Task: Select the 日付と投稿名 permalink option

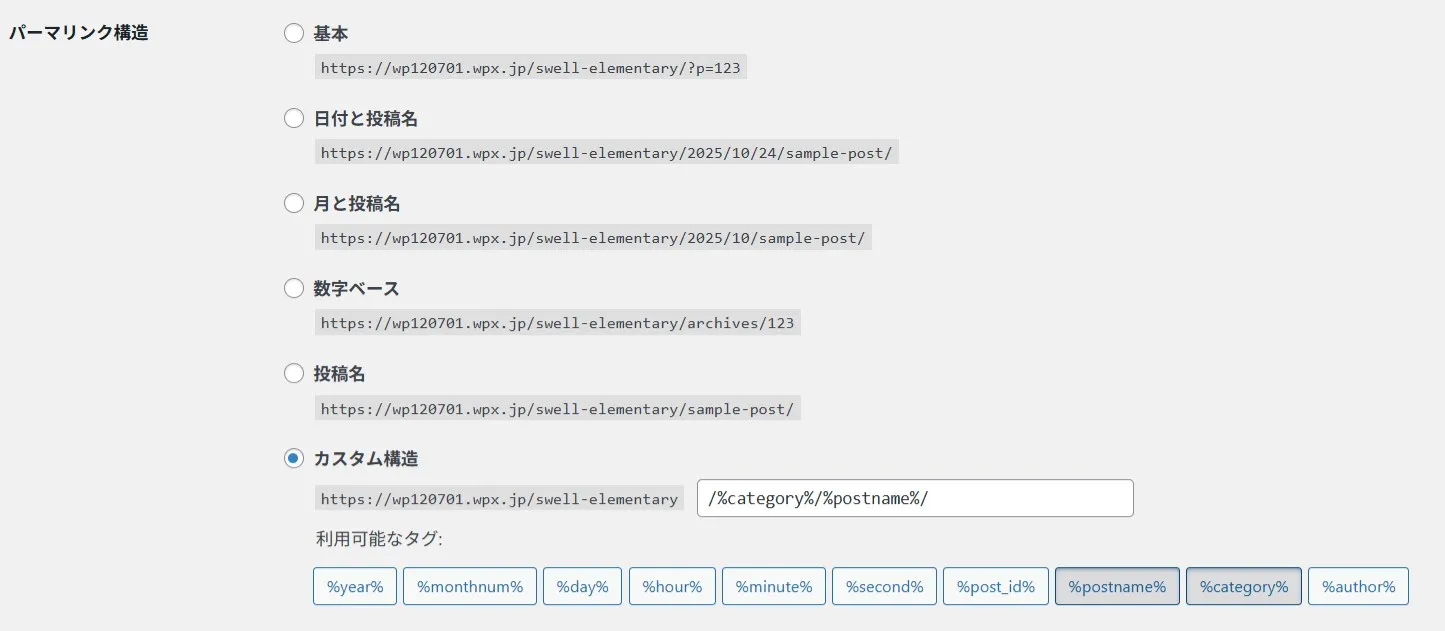Action: 294,118
